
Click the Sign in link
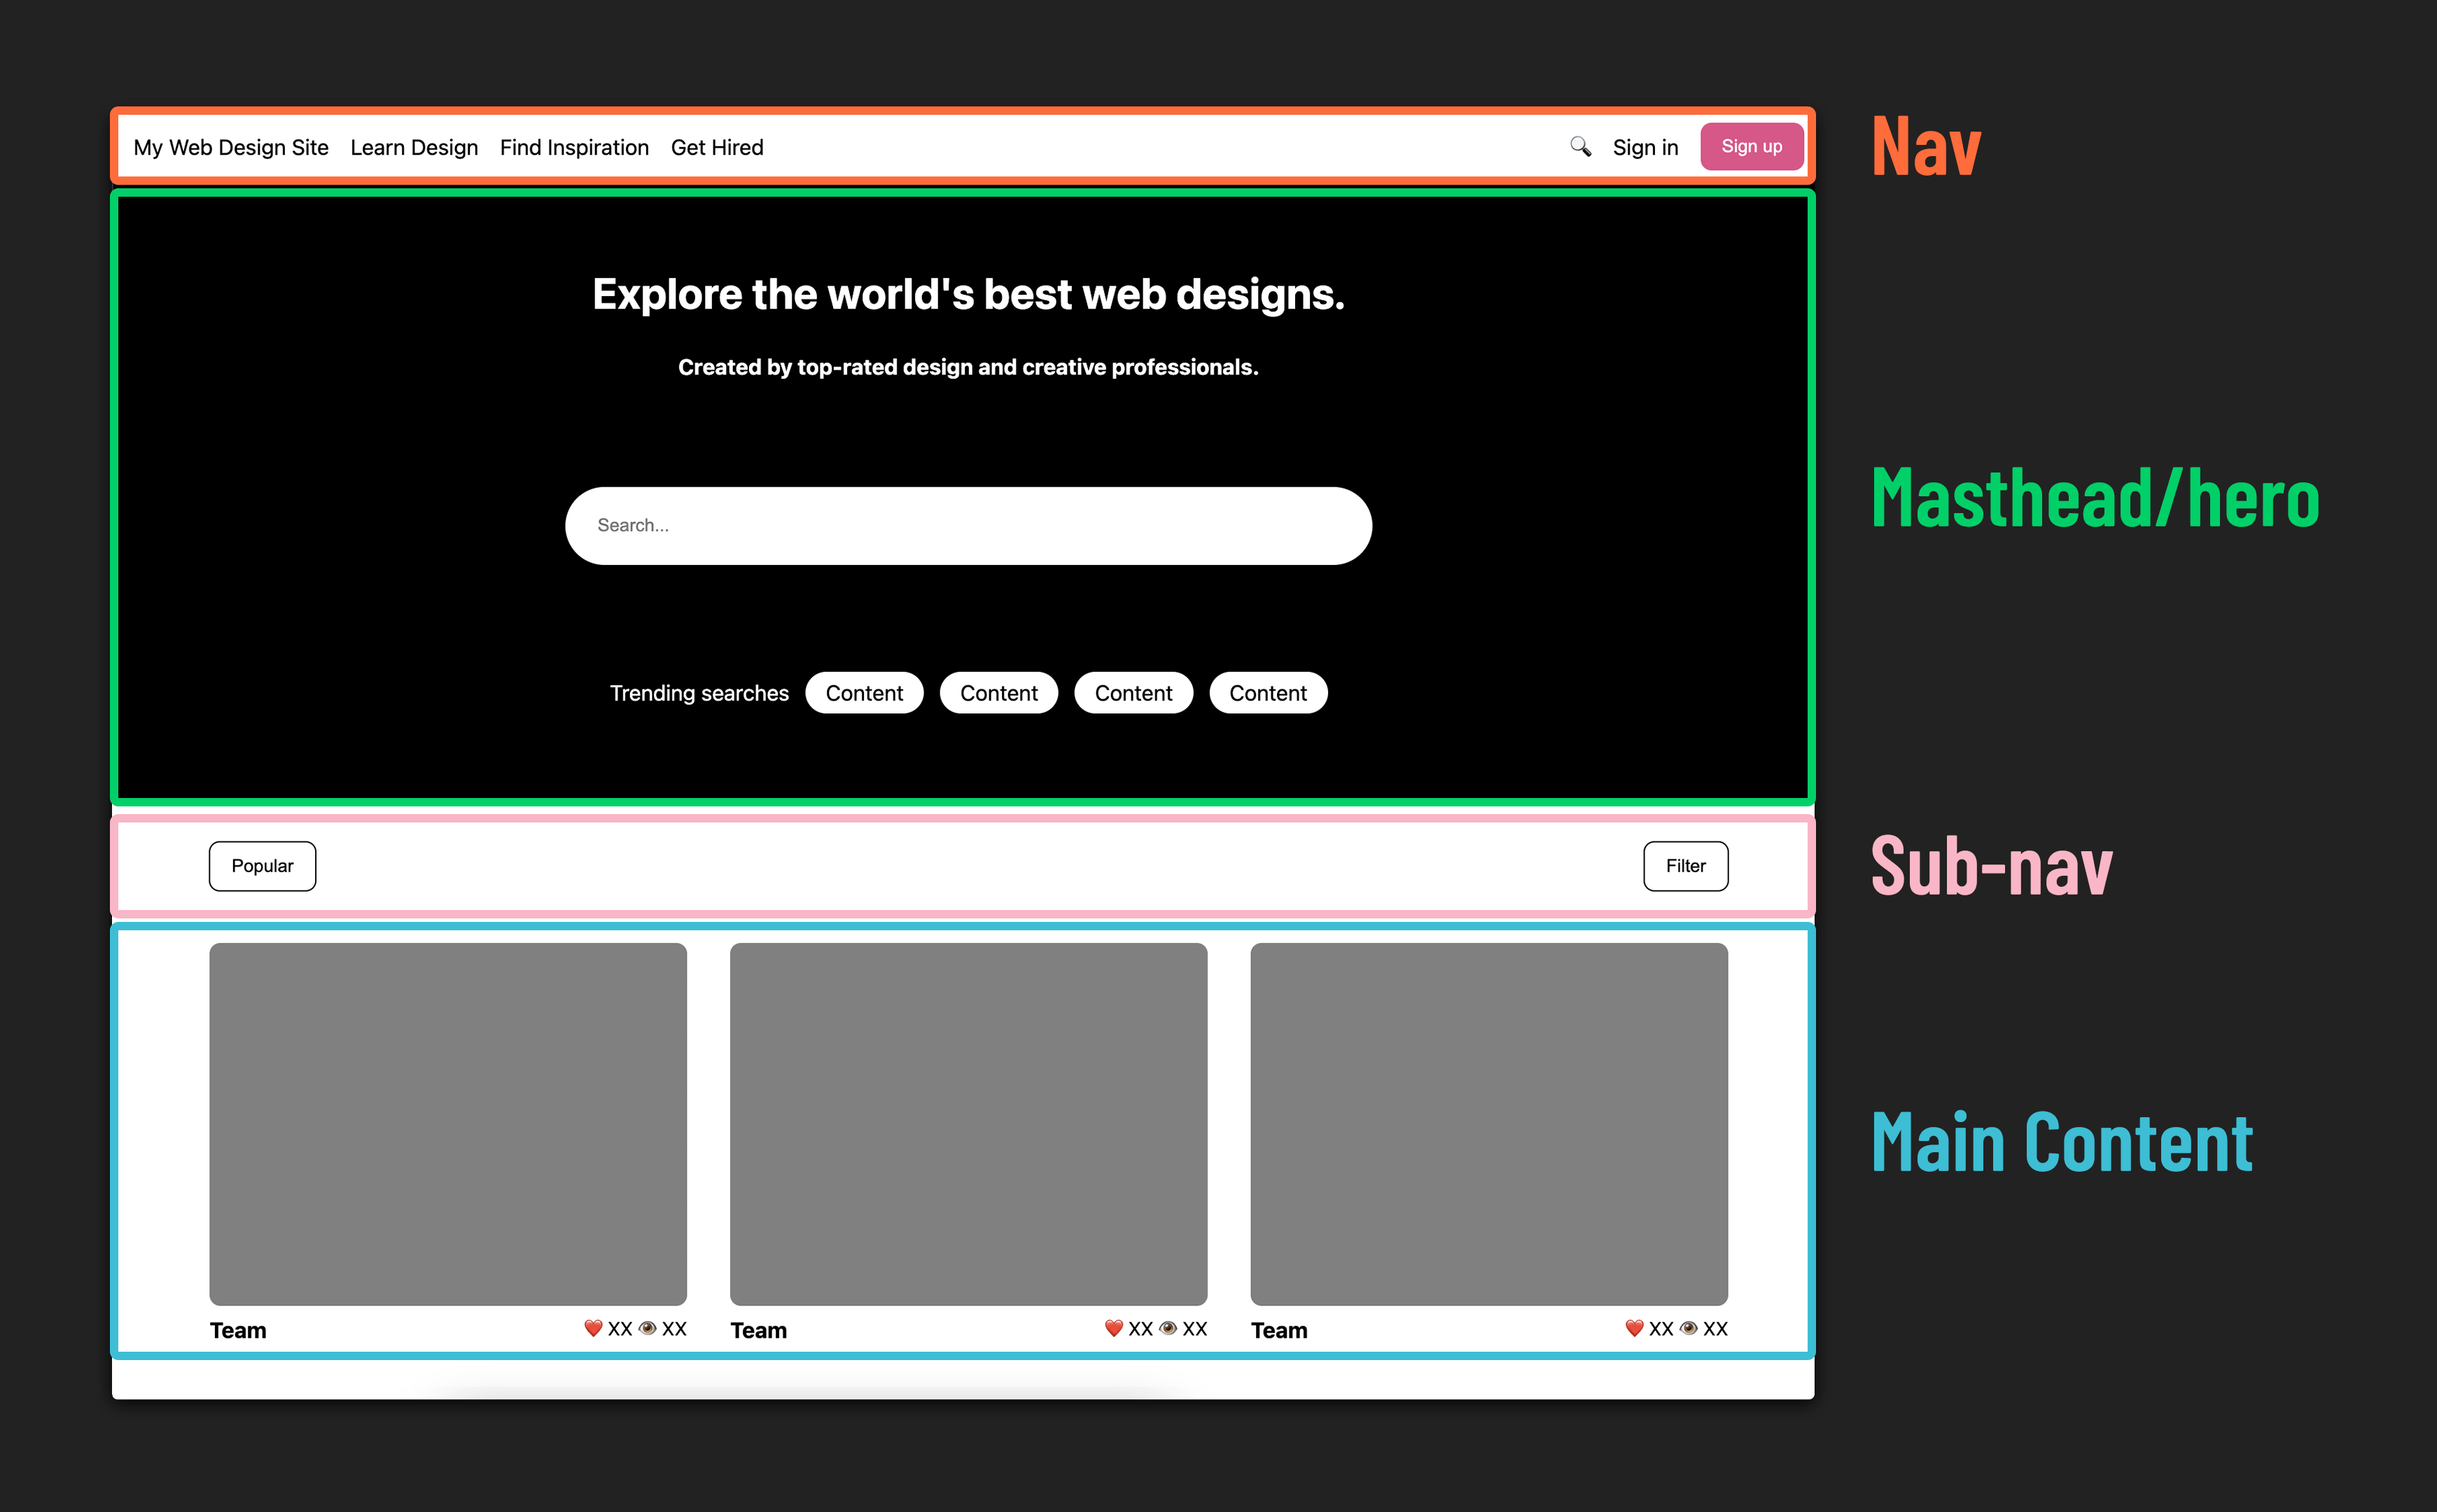point(1645,148)
